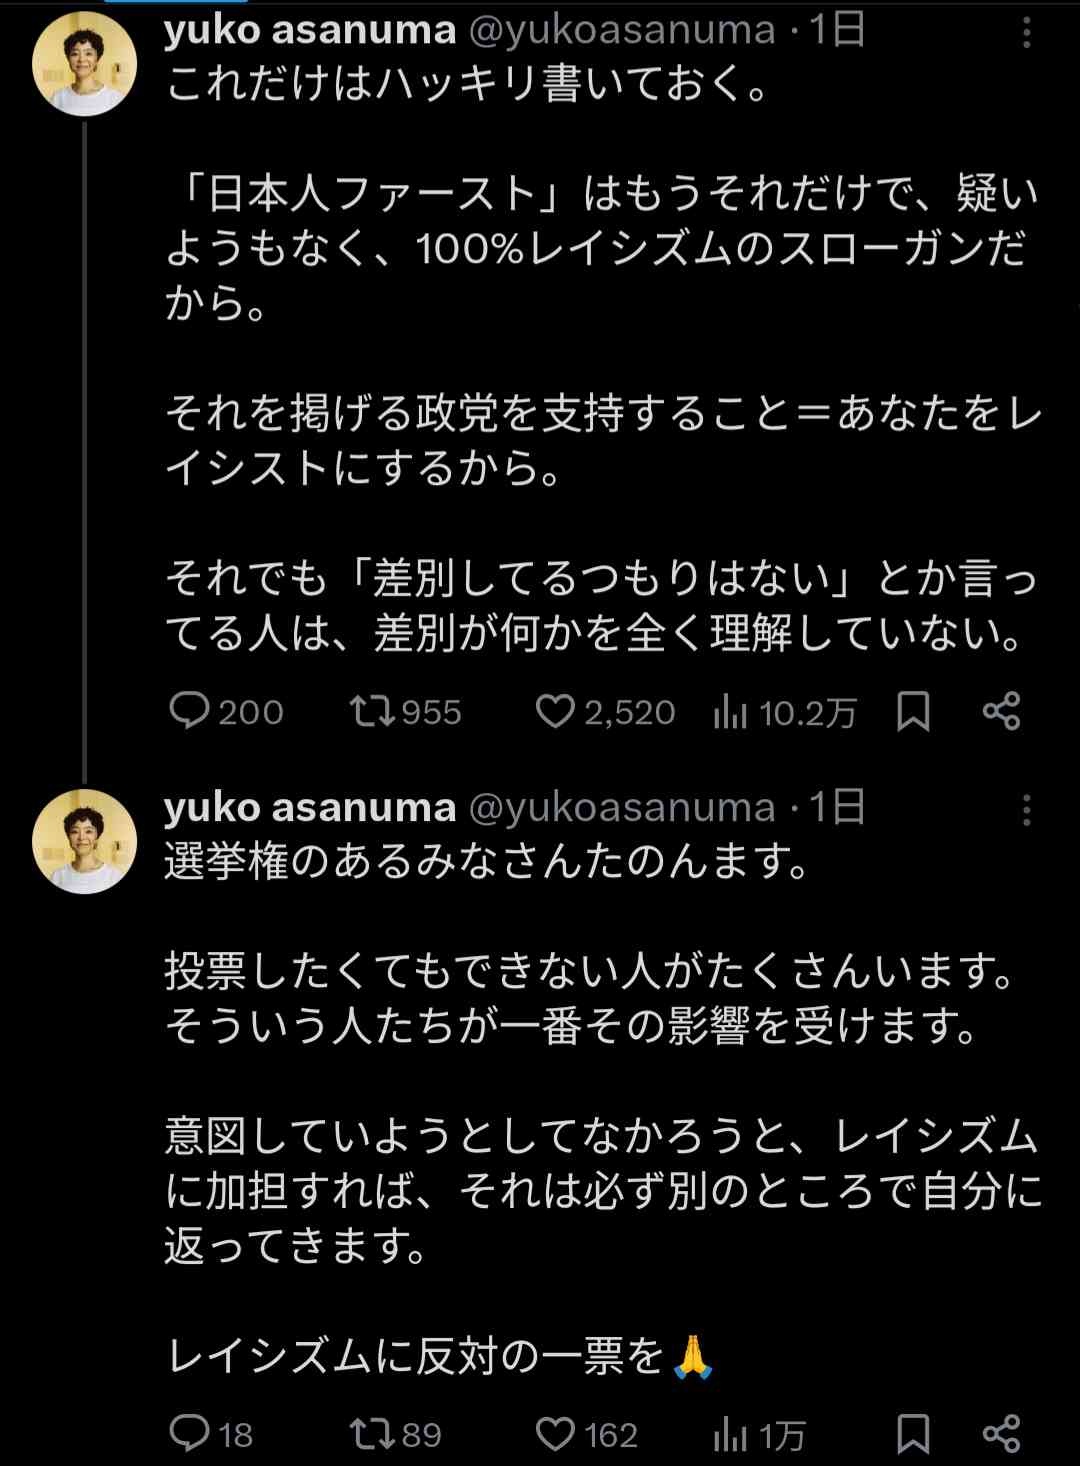Like the first tweet with 2,520 likes
This screenshot has width=1080, height=1466.
(554, 711)
